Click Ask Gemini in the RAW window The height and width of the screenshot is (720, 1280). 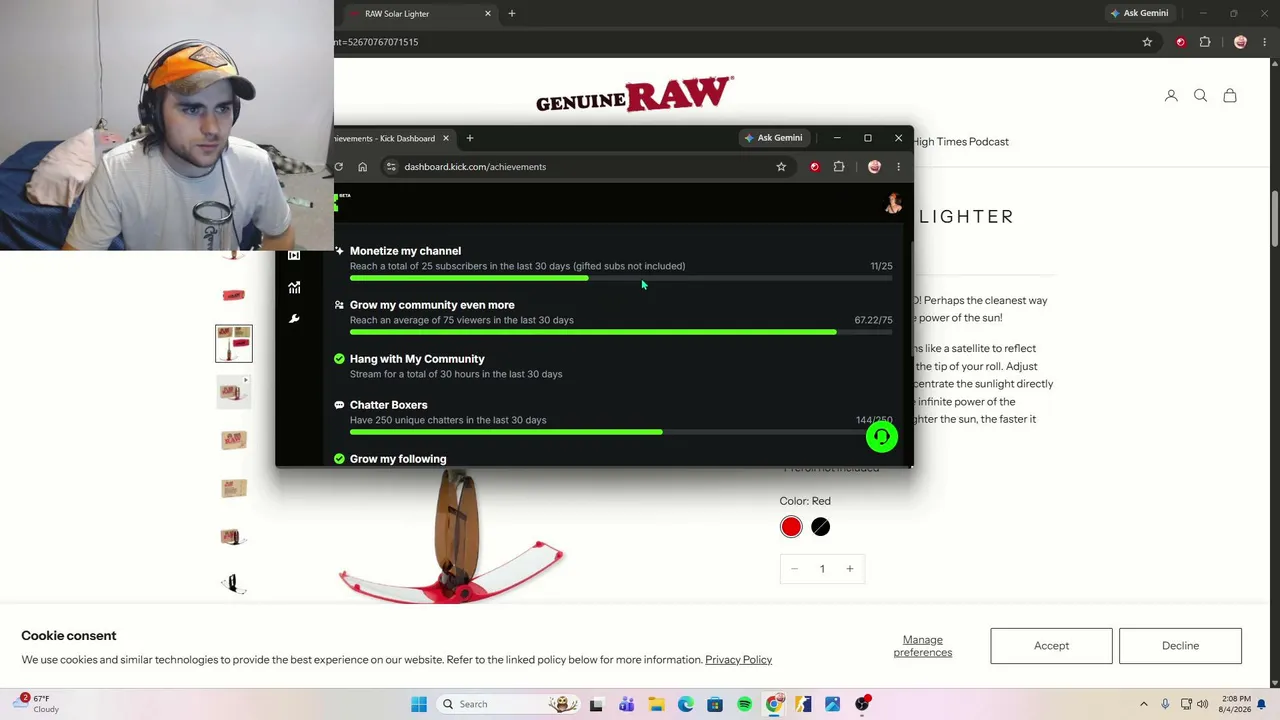1140,14
